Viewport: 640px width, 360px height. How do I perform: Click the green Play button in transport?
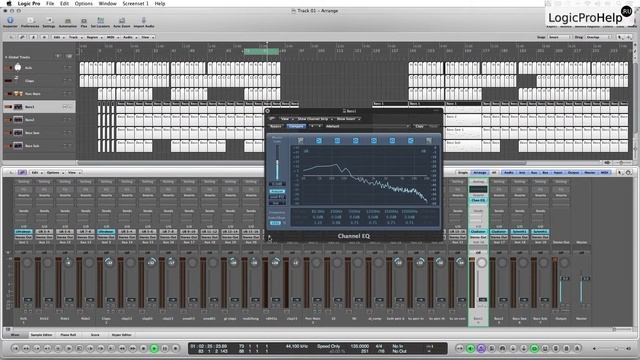pos(154,348)
